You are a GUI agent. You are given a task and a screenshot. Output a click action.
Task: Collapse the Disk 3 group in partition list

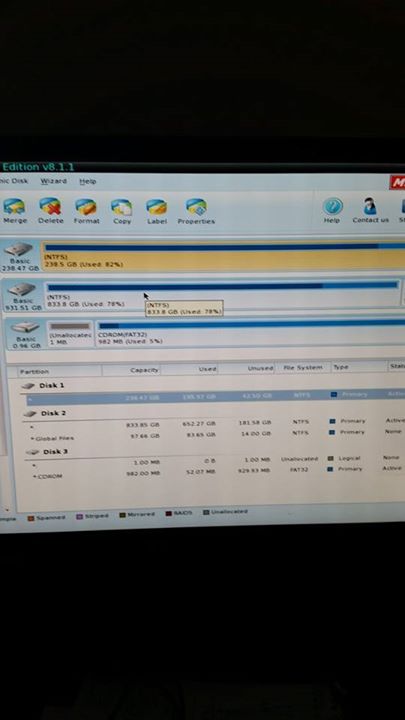[x=32, y=452]
